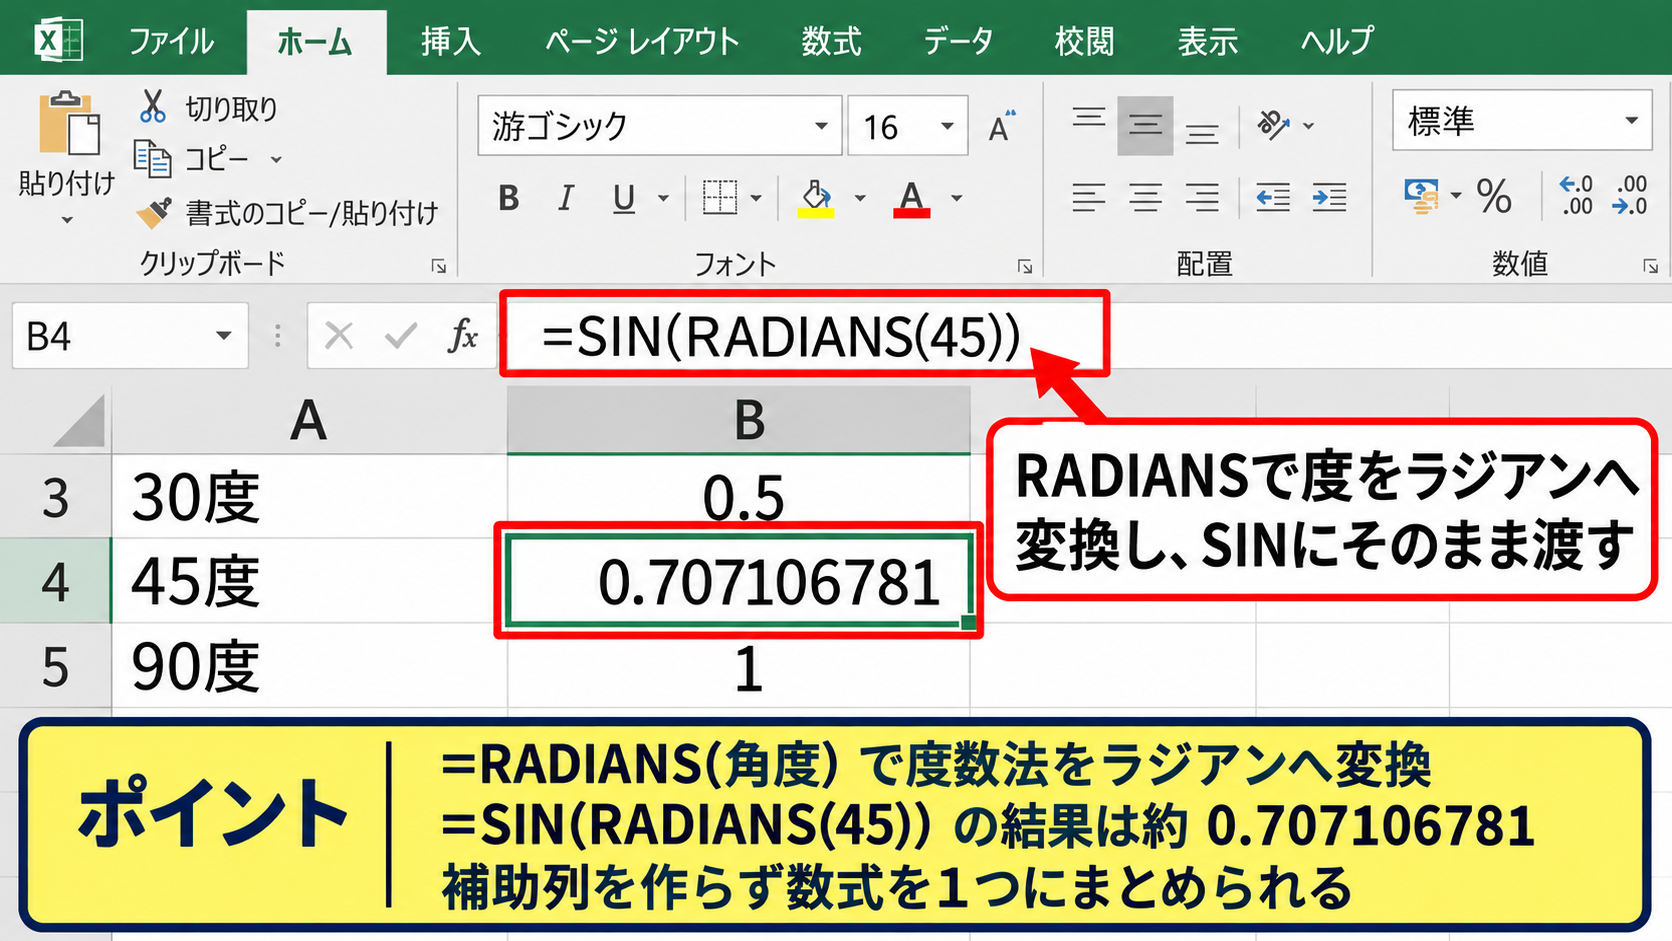1672x941 pixels.
Task: Click the increase decimal icon
Action: pyautogui.click(x=1576, y=195)
